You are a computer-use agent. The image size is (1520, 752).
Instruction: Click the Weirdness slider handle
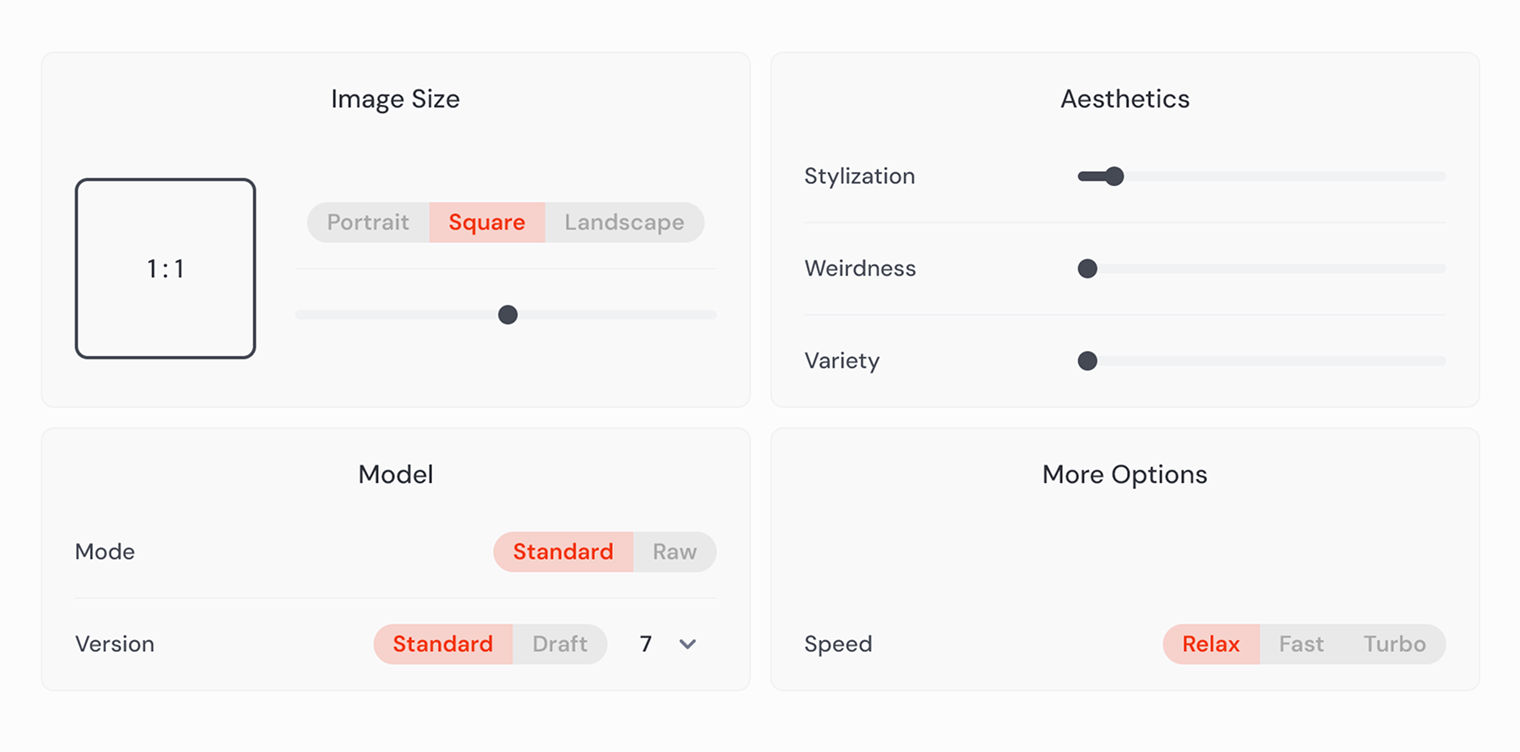tap(1087, 269)
